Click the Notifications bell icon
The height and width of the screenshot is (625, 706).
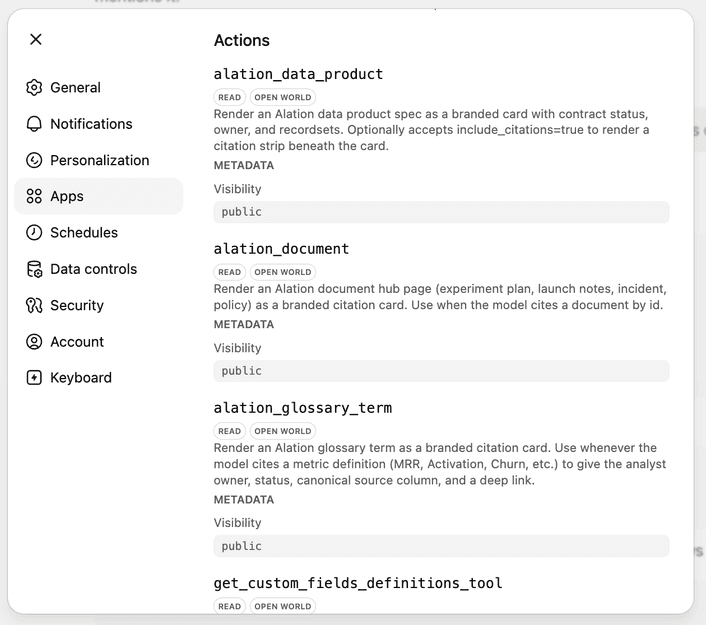pos(34,124)
